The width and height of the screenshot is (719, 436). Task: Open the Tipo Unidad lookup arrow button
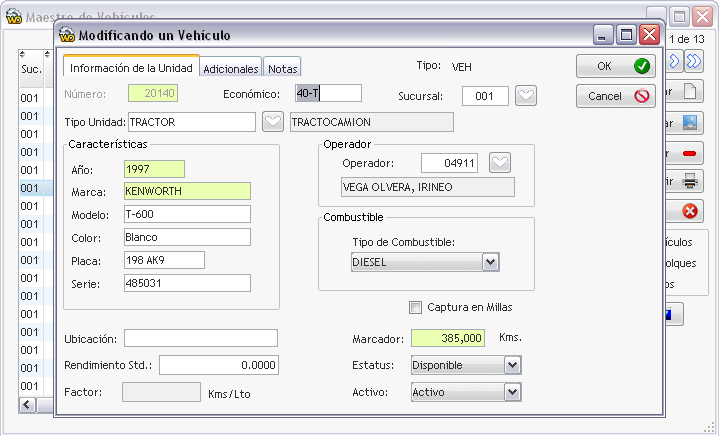pos(273,122)
